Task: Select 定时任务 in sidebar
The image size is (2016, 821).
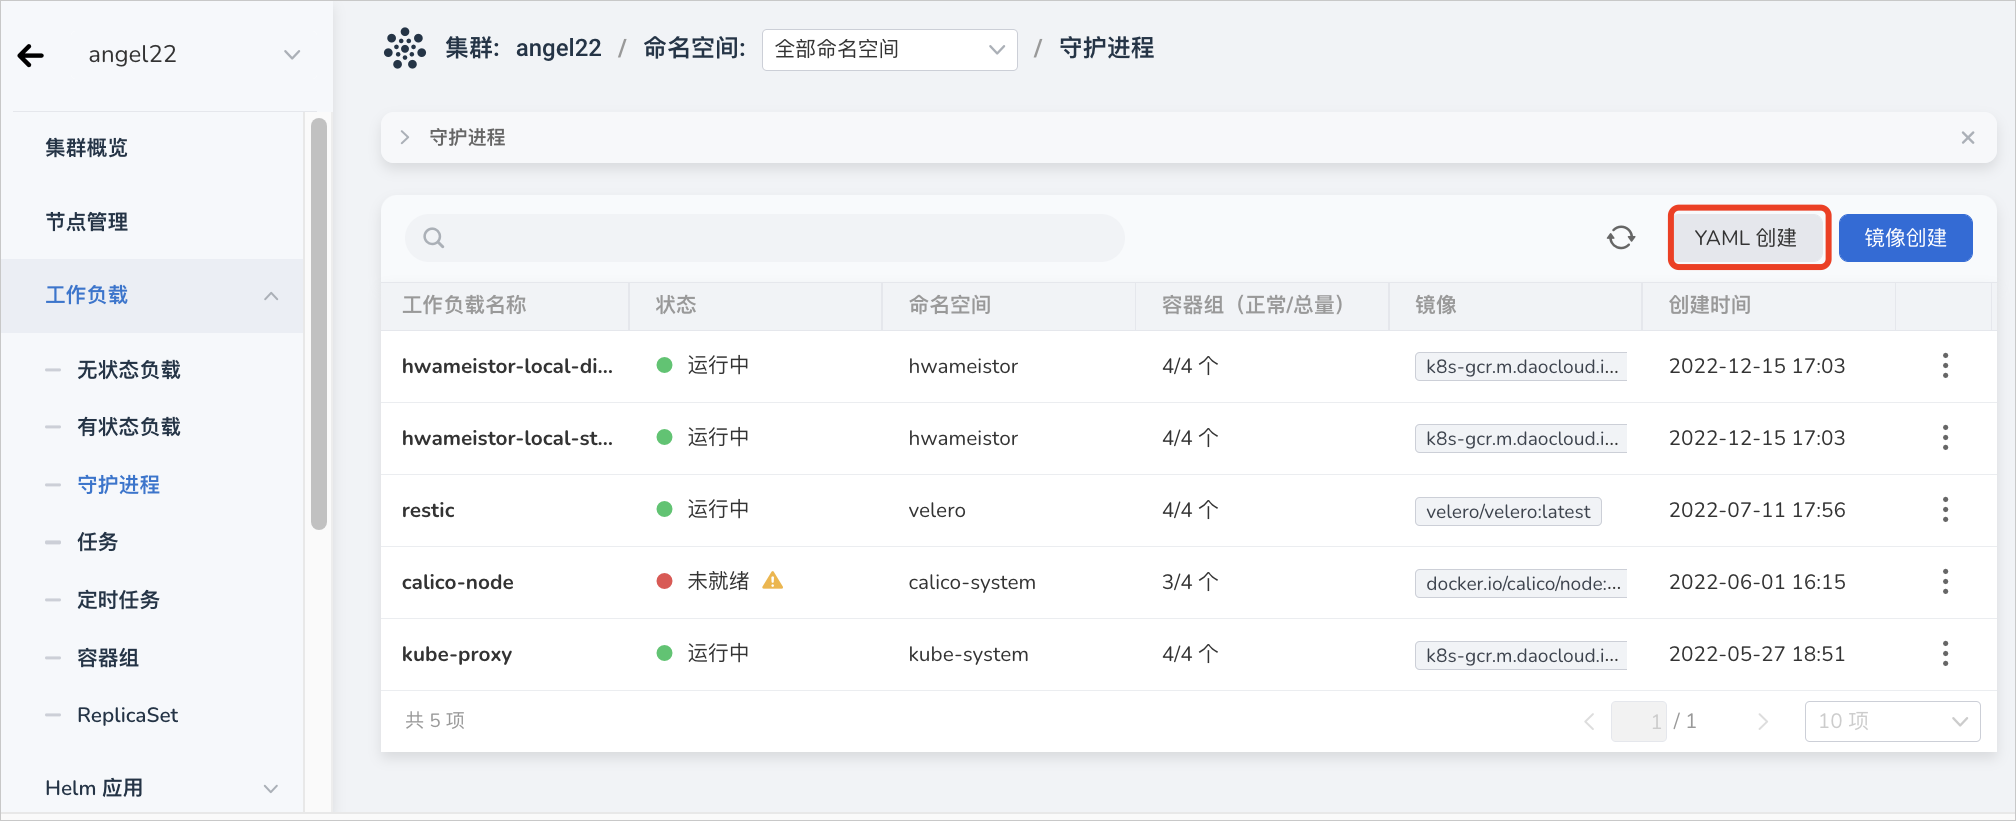Action: pos(119,600)
